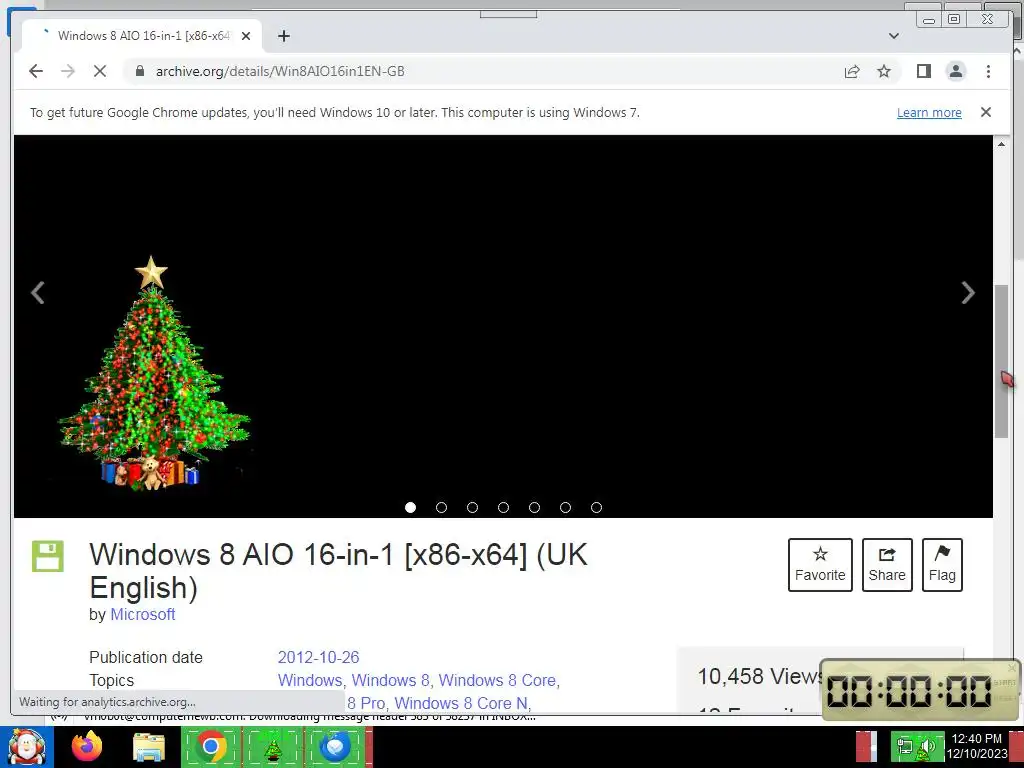
Task: Click the Share button
Action: pos(887,565)
